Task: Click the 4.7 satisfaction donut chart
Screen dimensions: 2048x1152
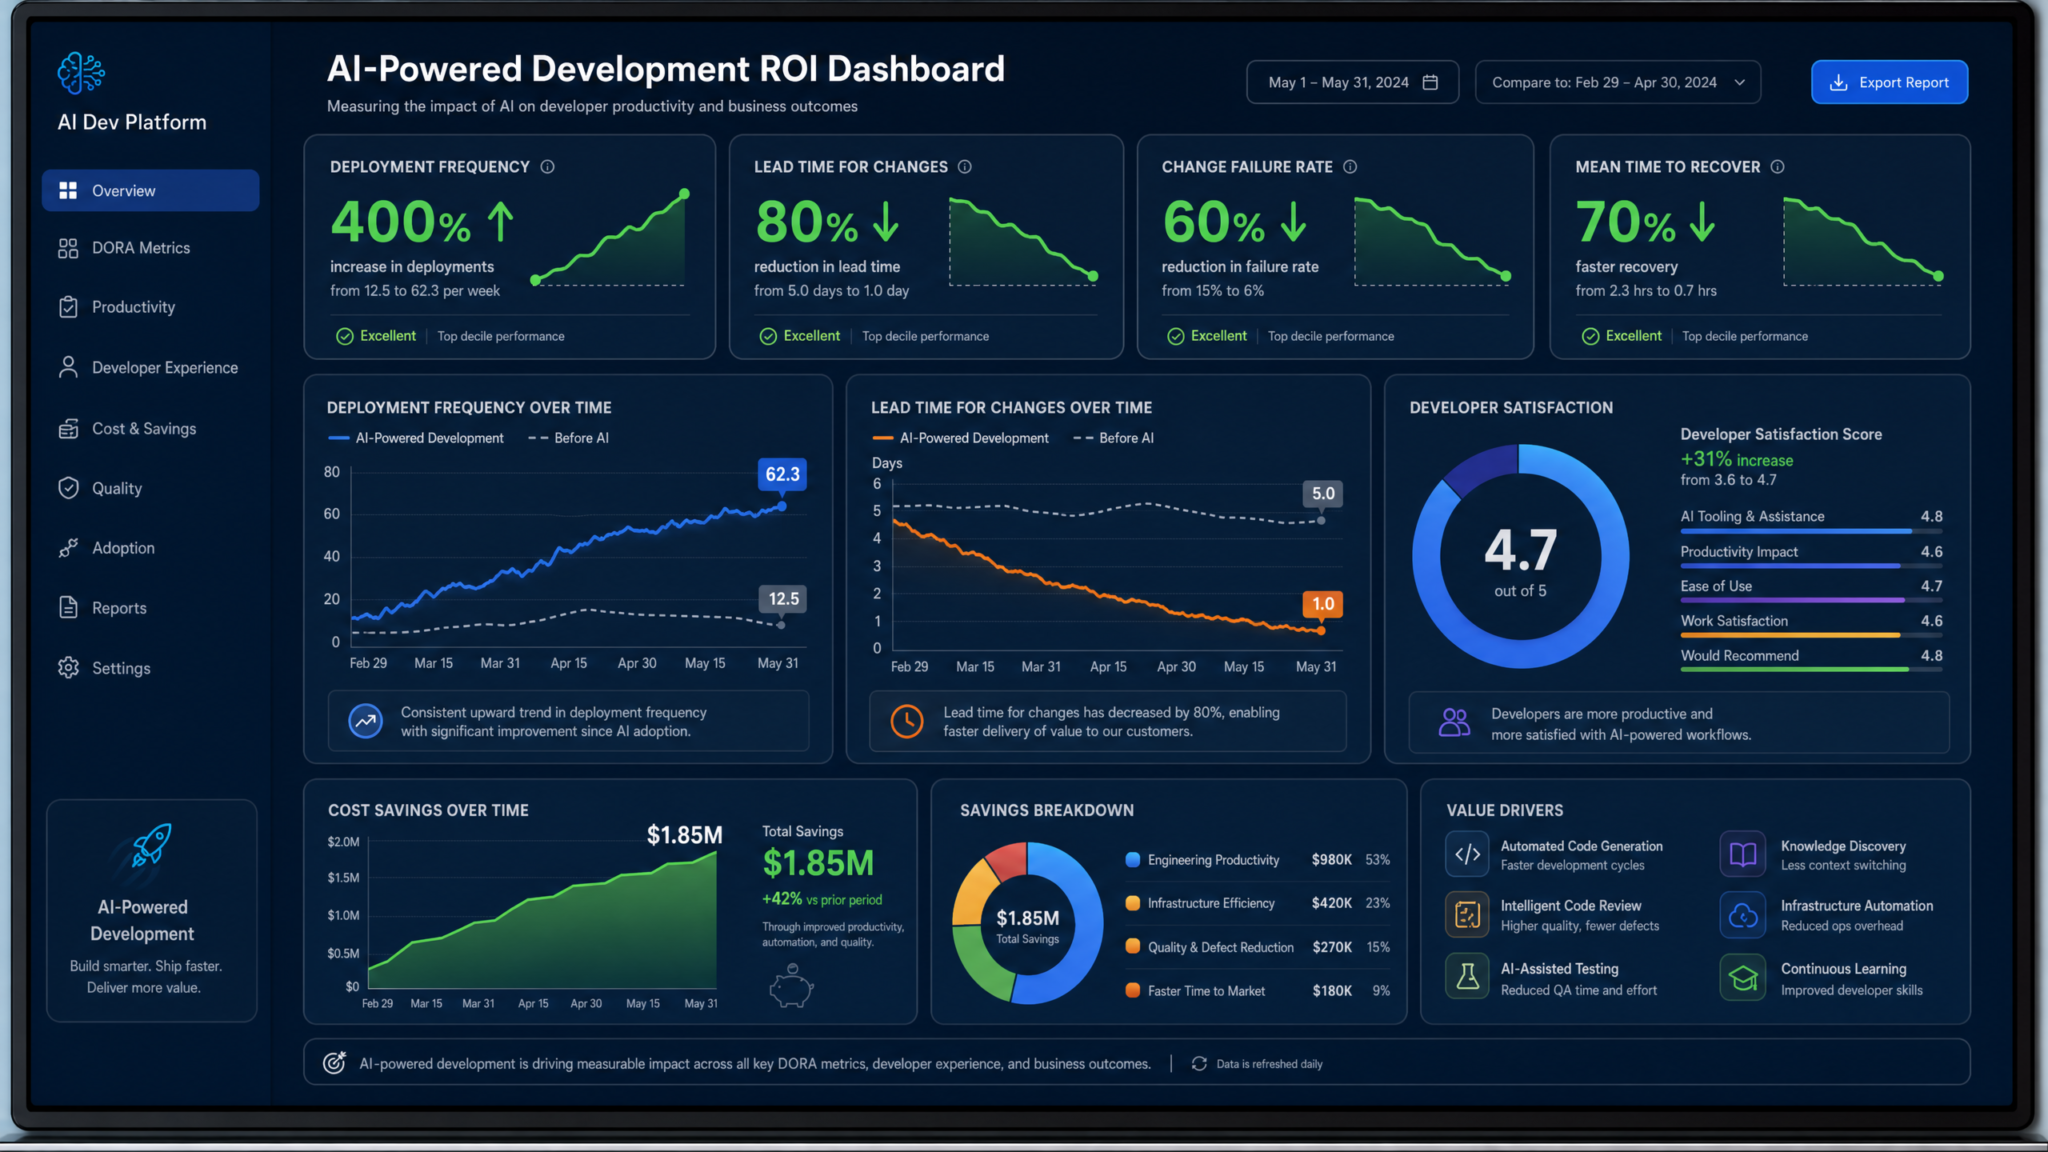Action: tap(1520, 556)
